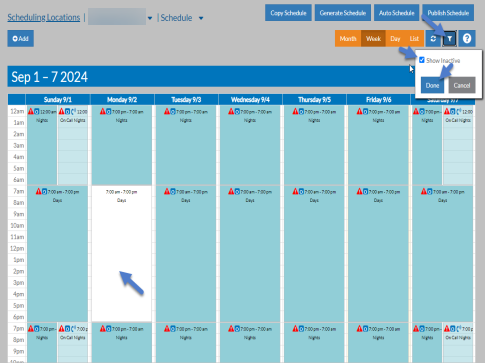485x363 pixels.
Task: Click the Friday 9/6 column header
Action: pyautogui.click(x=379, y=100)
